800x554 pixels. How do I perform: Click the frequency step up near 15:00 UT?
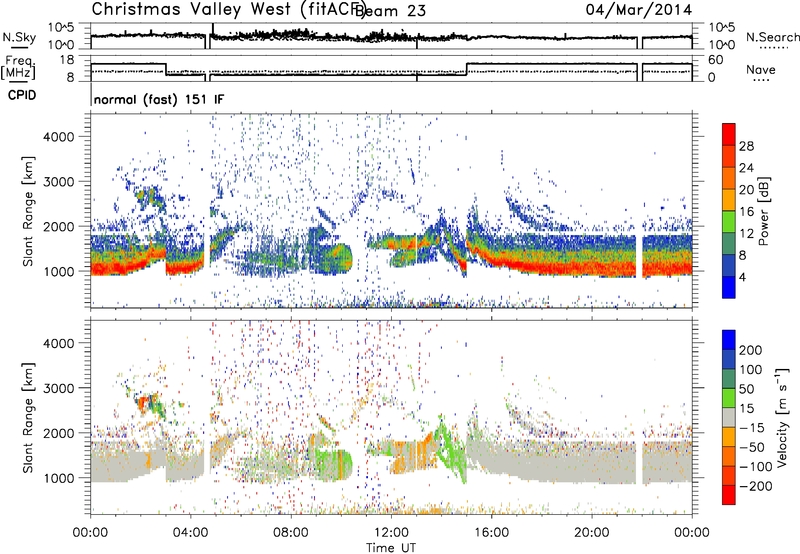(466, 69)
